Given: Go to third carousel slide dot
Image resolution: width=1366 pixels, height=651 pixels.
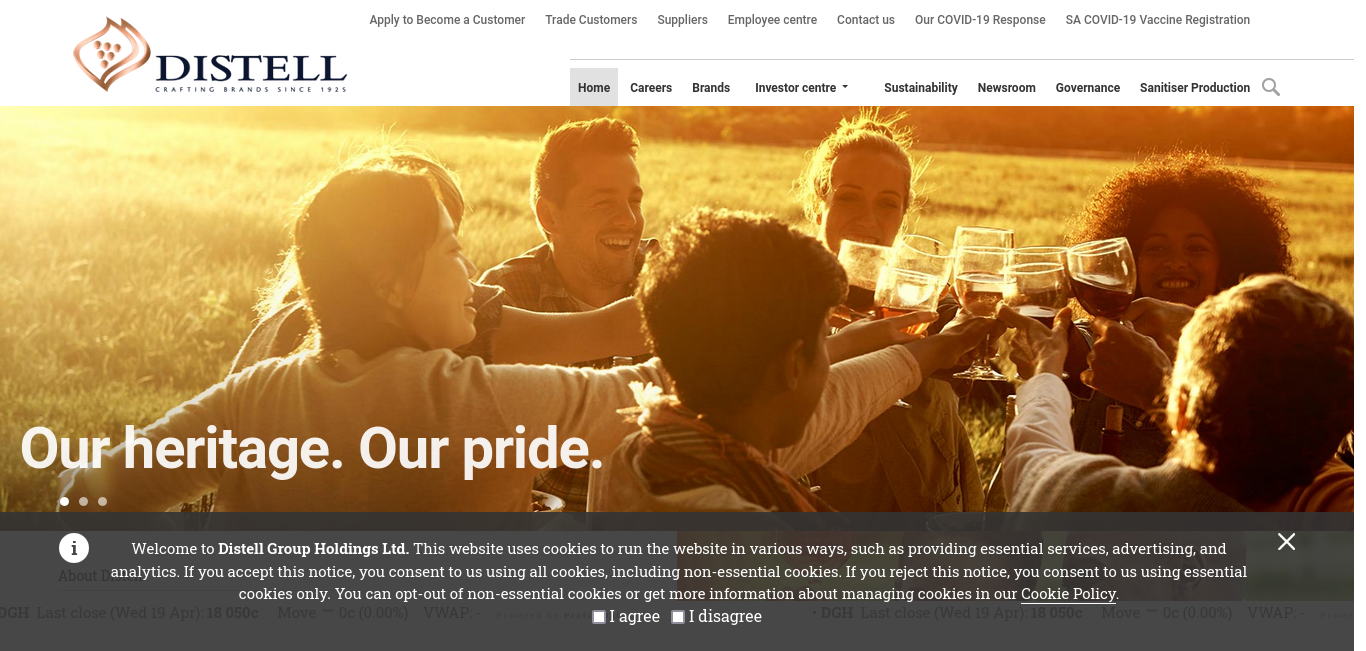Looking at the screenshot, I should [x=102, y=501].
